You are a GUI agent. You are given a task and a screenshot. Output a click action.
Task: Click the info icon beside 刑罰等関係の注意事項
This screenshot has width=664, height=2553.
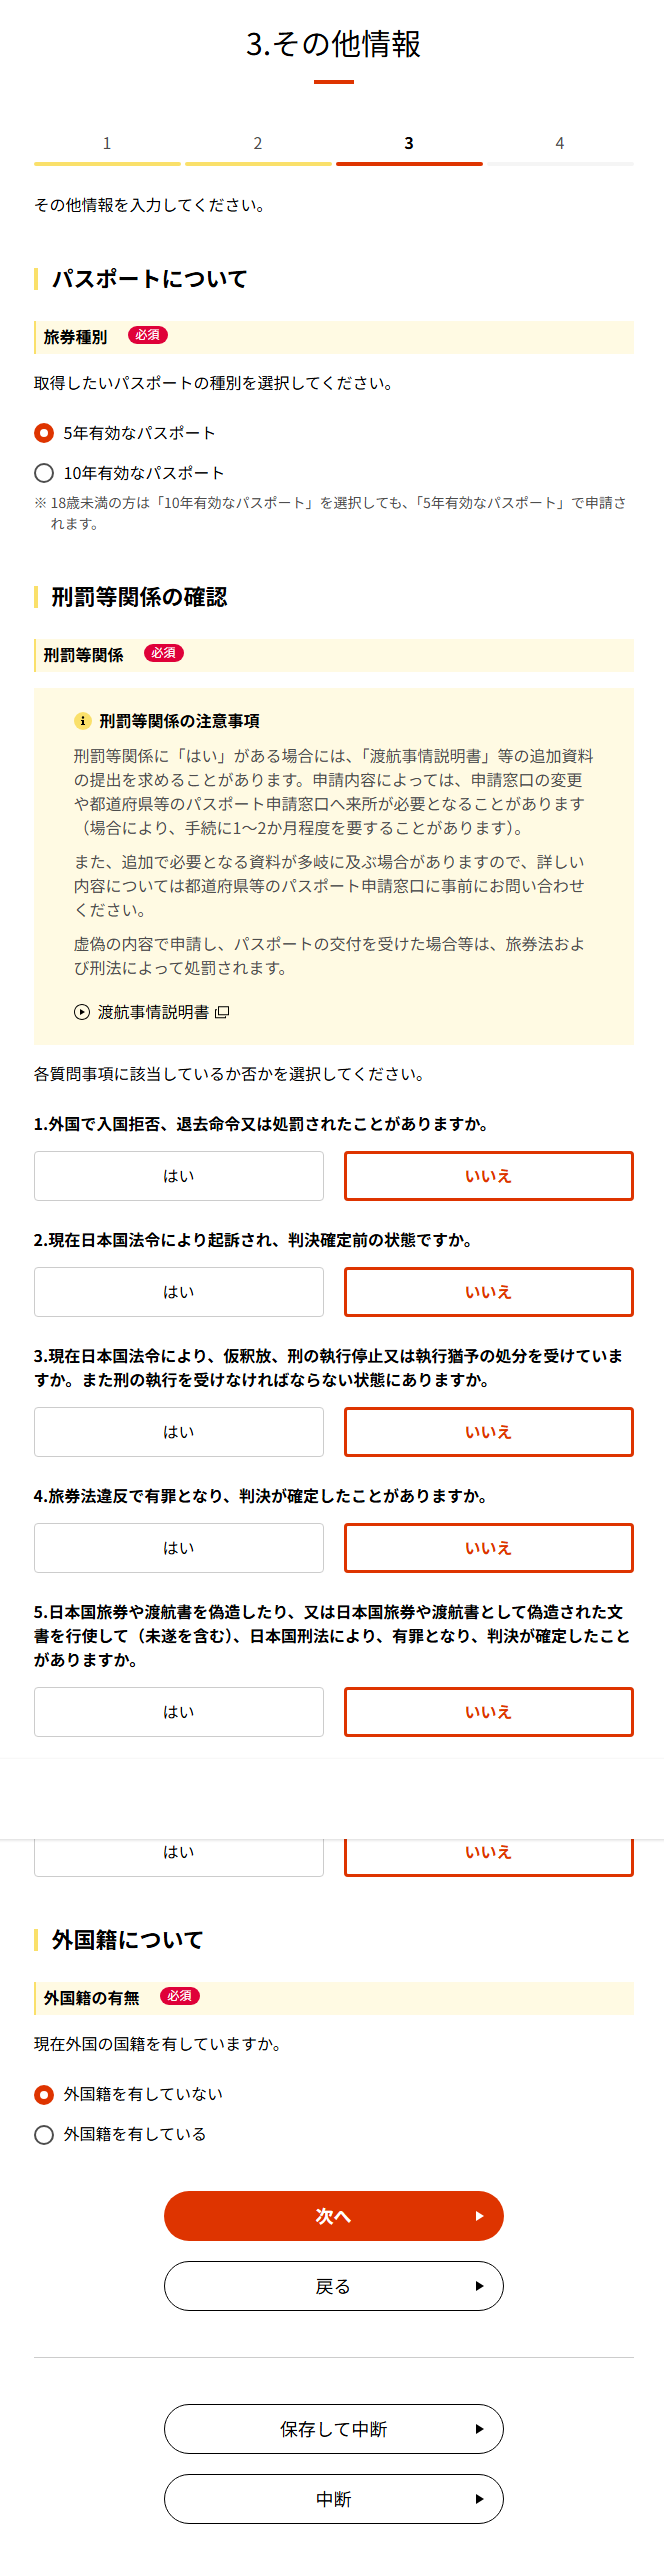click(83, 721)
